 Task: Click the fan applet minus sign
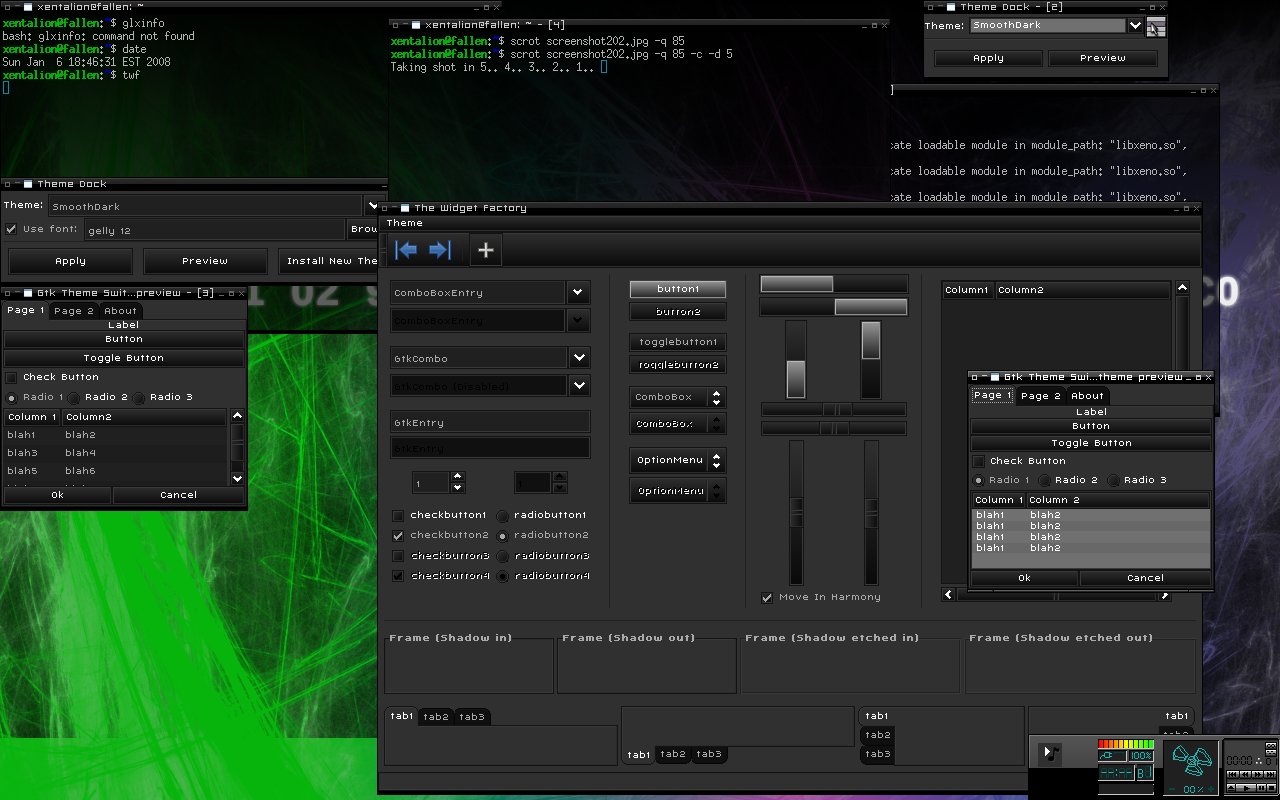coord(1173,789)
